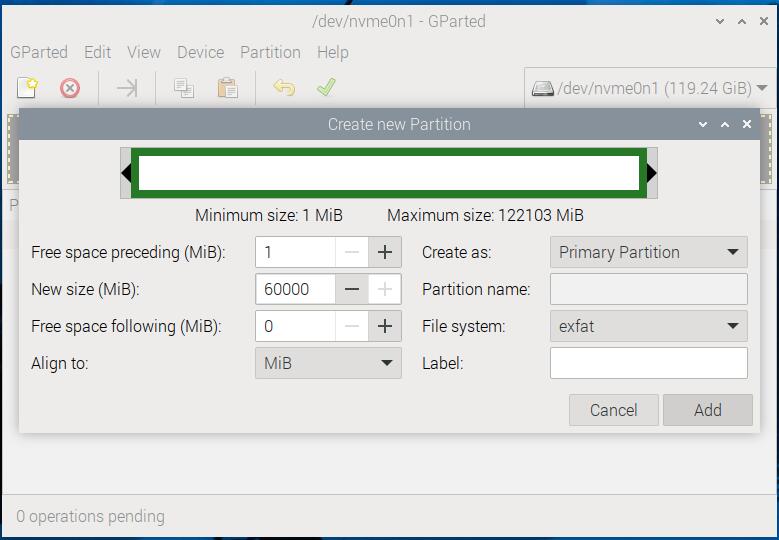The height and width of the screenshot is (540, 779).
Task: Click the yellow Undo last operation icon
Action: (x=284, y=87)
